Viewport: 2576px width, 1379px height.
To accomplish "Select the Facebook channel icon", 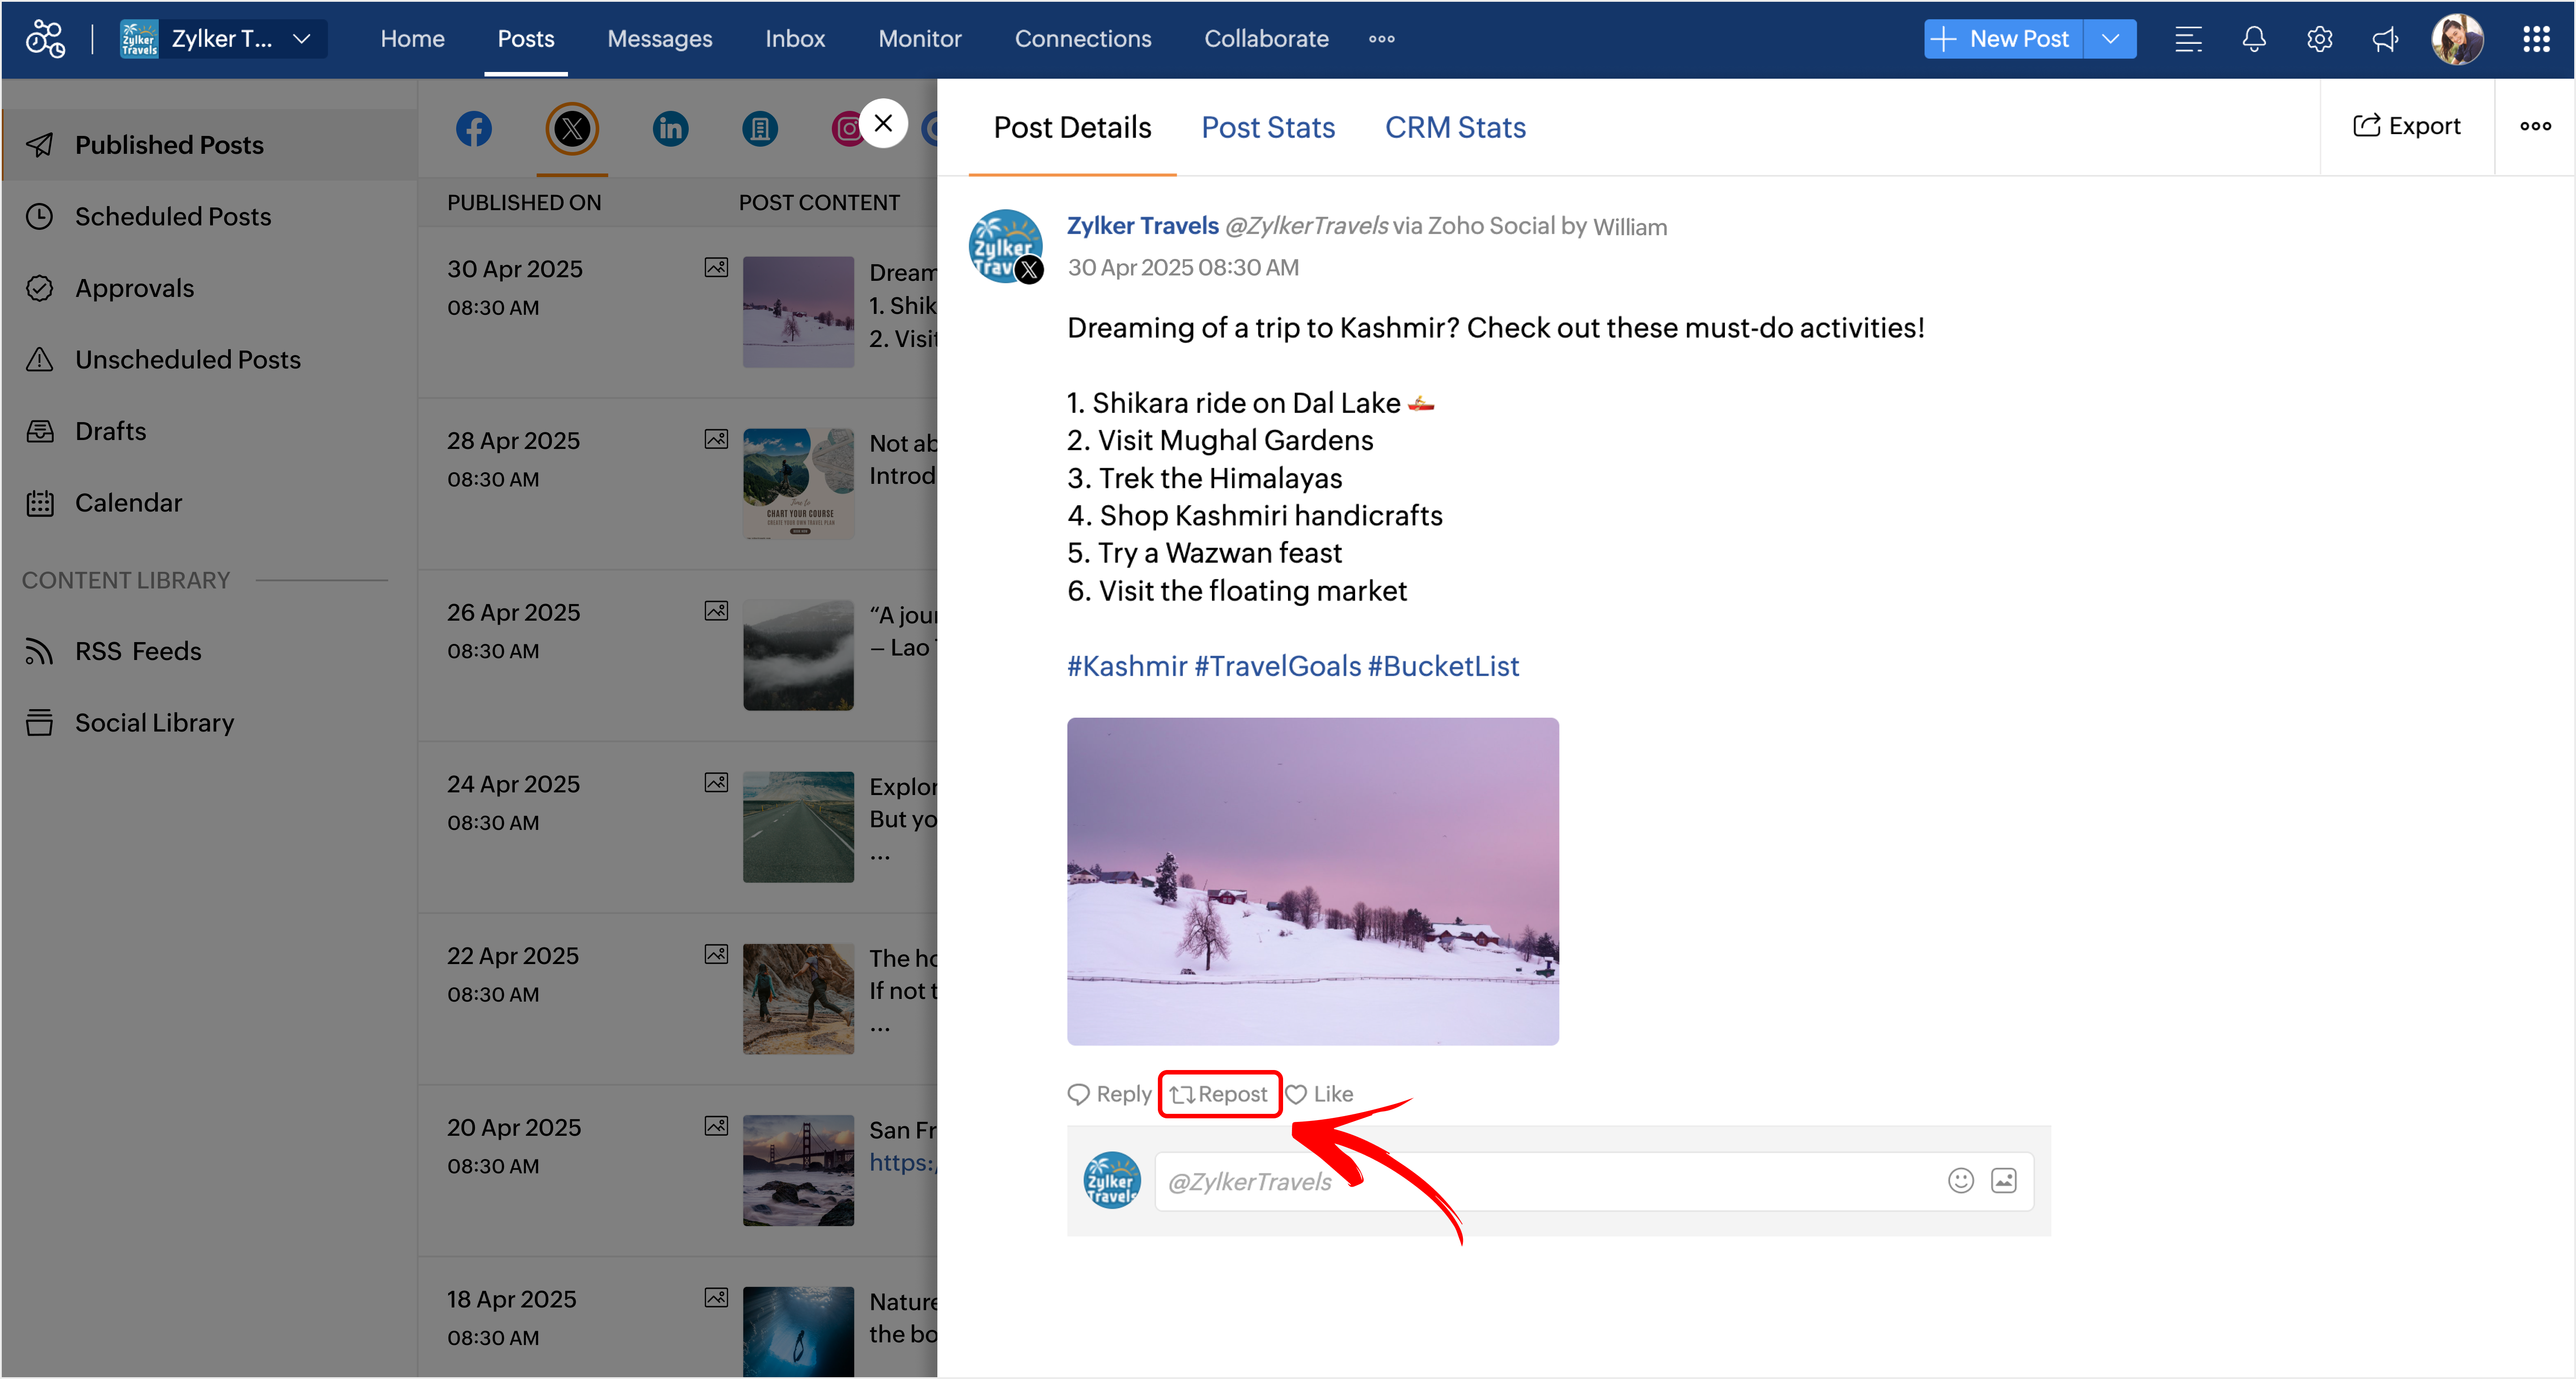I will click(x=473, y=129).
